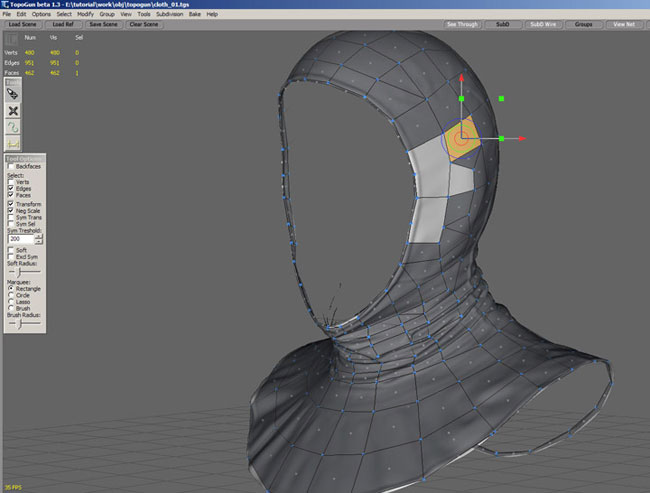Enable the Excl Sym checkbox

[11, 257]
